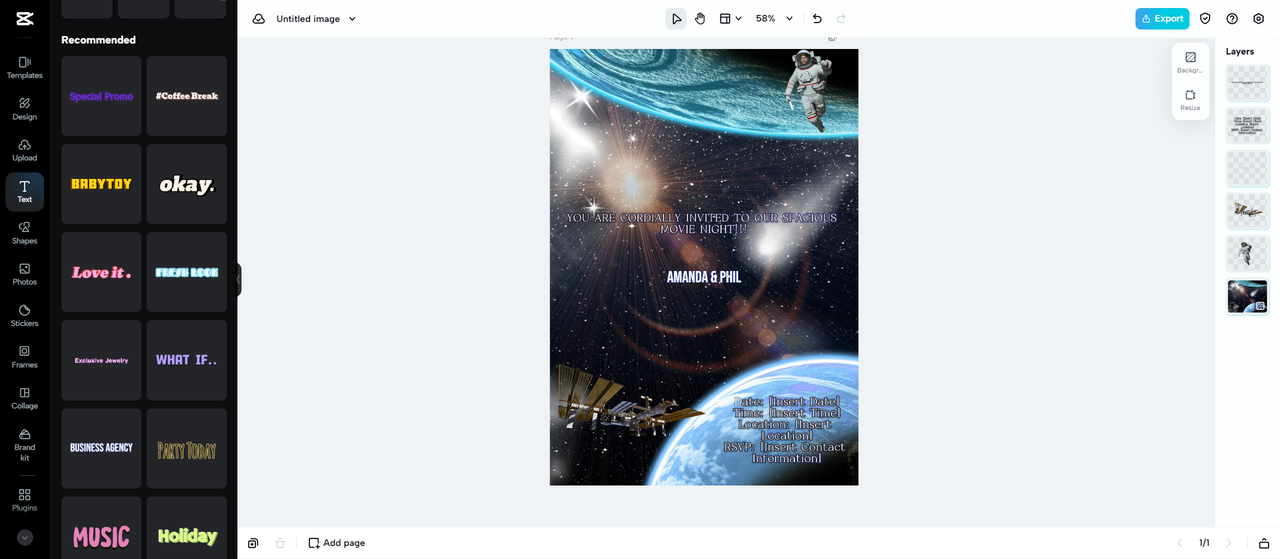Open the shield privacy icon
This screenshot has height=559, width=1280.
(1205, 18)
